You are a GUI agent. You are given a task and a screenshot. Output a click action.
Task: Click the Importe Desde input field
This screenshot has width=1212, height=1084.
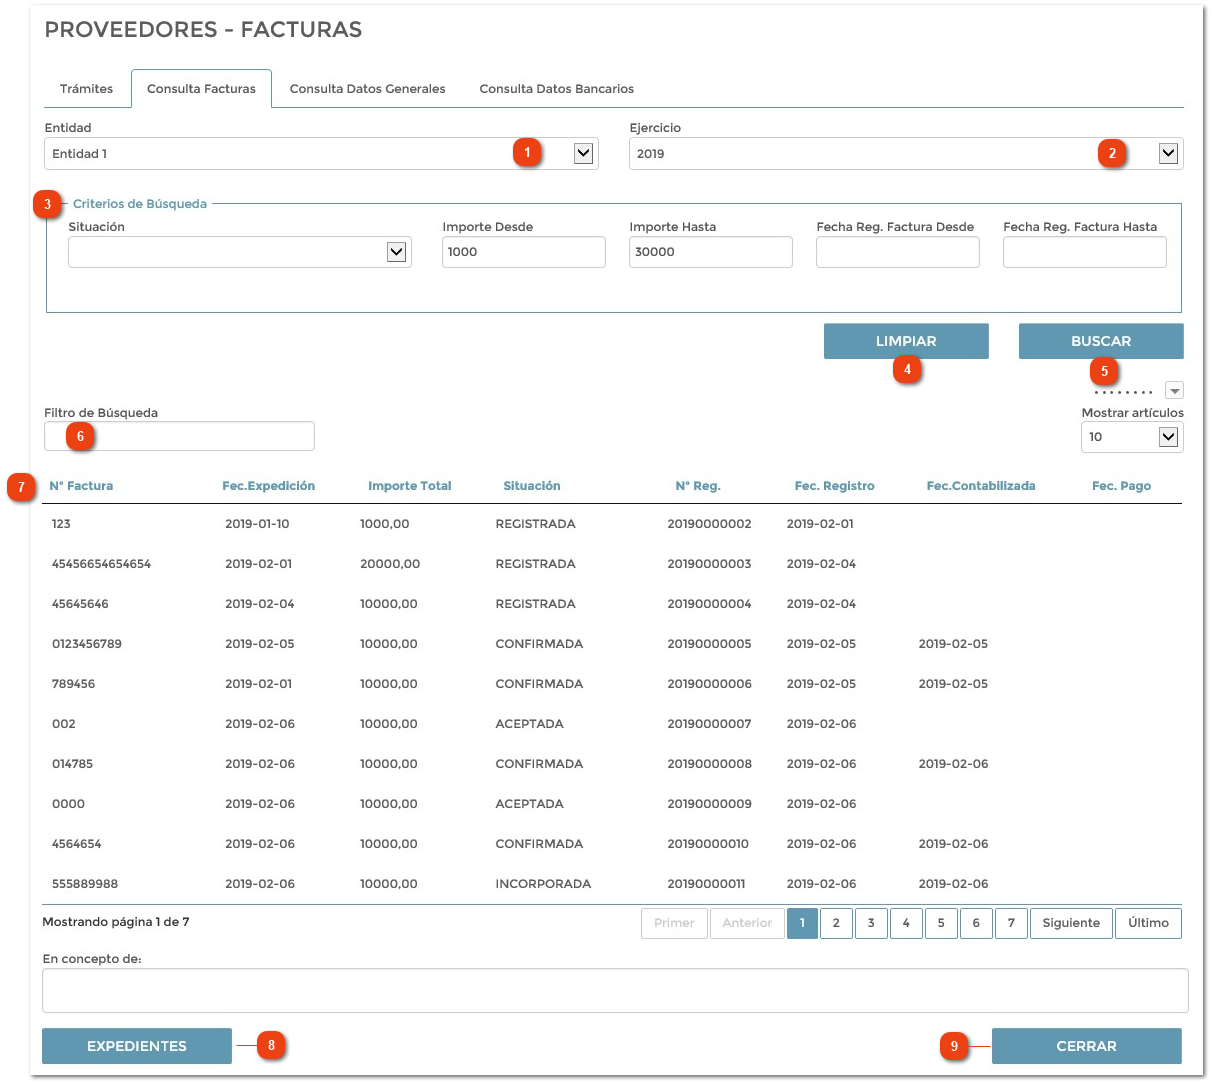coord(523,252)
